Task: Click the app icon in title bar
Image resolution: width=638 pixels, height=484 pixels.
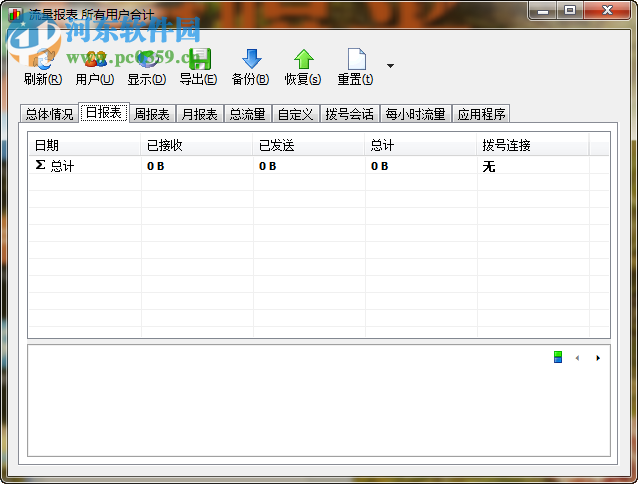Action: pyautogui.click(x=15, y=14)
